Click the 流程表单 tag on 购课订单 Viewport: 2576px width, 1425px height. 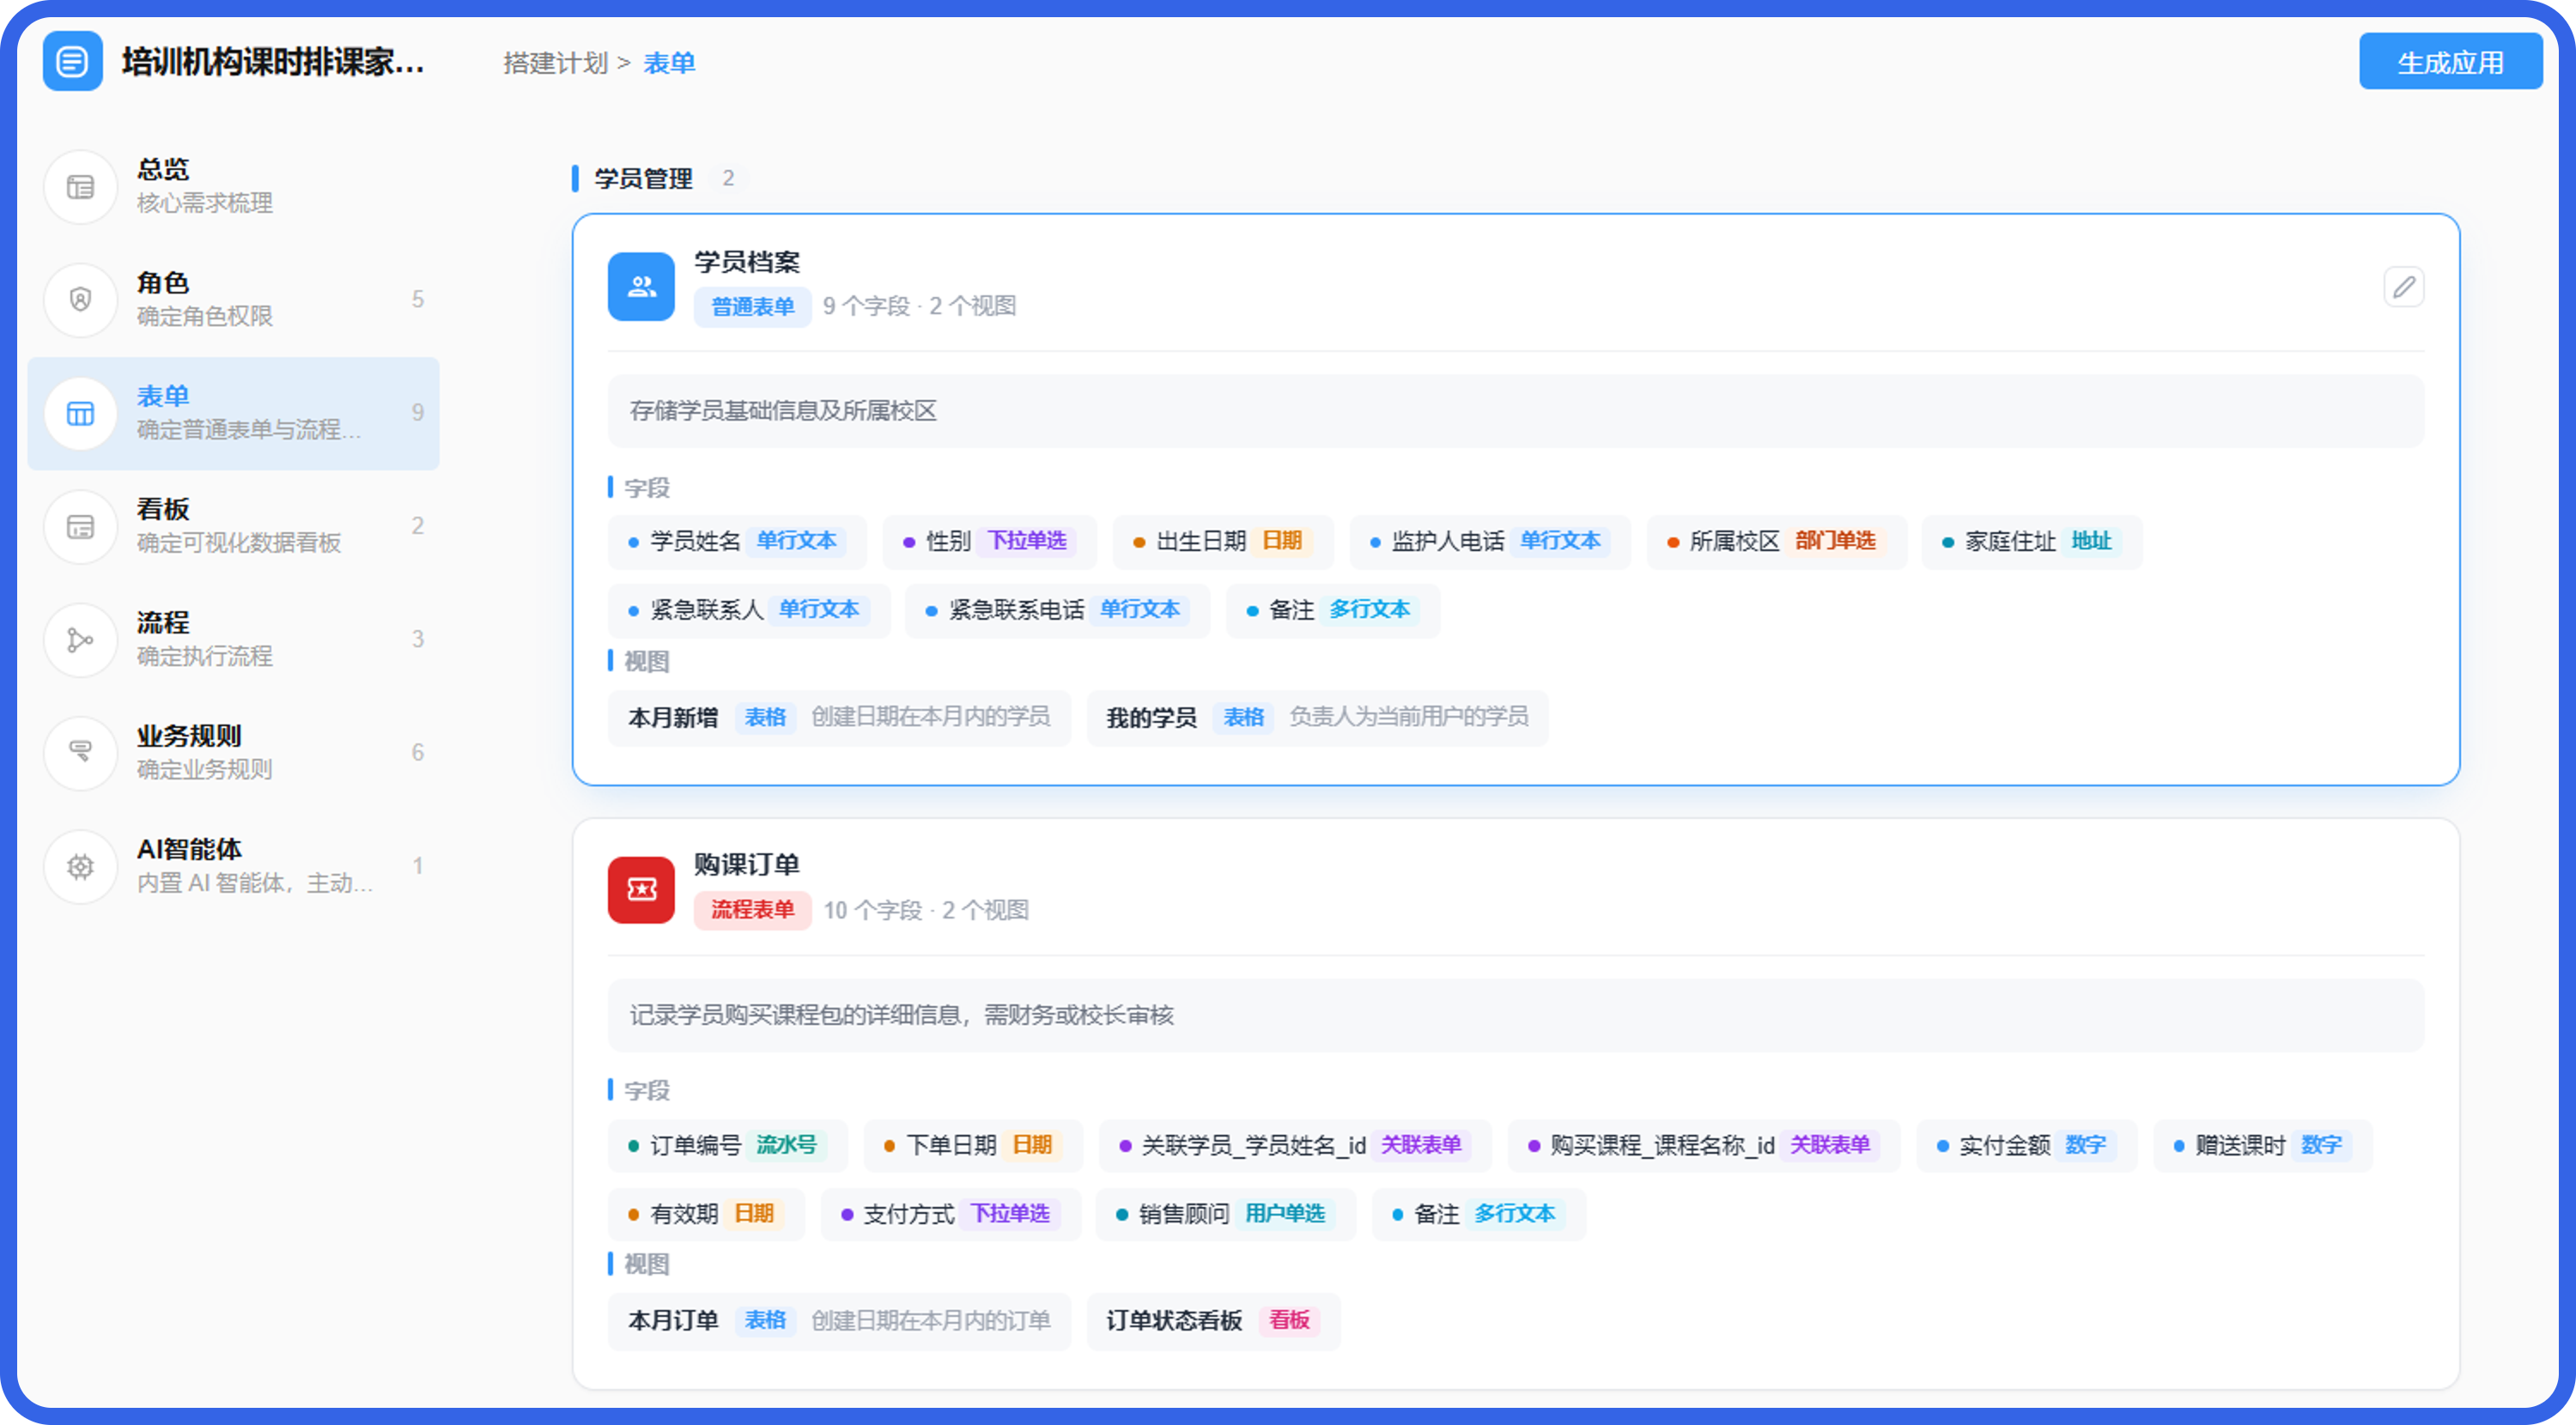(752, 909)
